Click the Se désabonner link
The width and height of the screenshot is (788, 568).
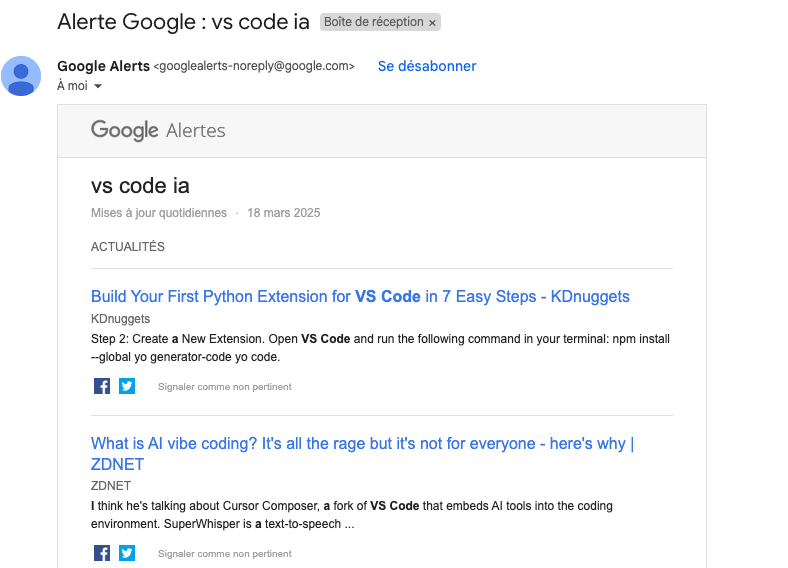427,66
